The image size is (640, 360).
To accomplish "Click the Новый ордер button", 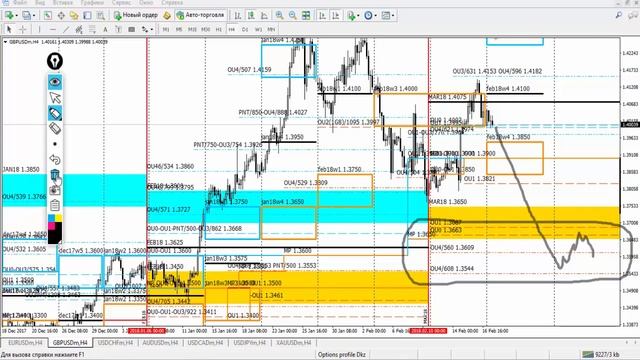I will (x=136, y=16).
